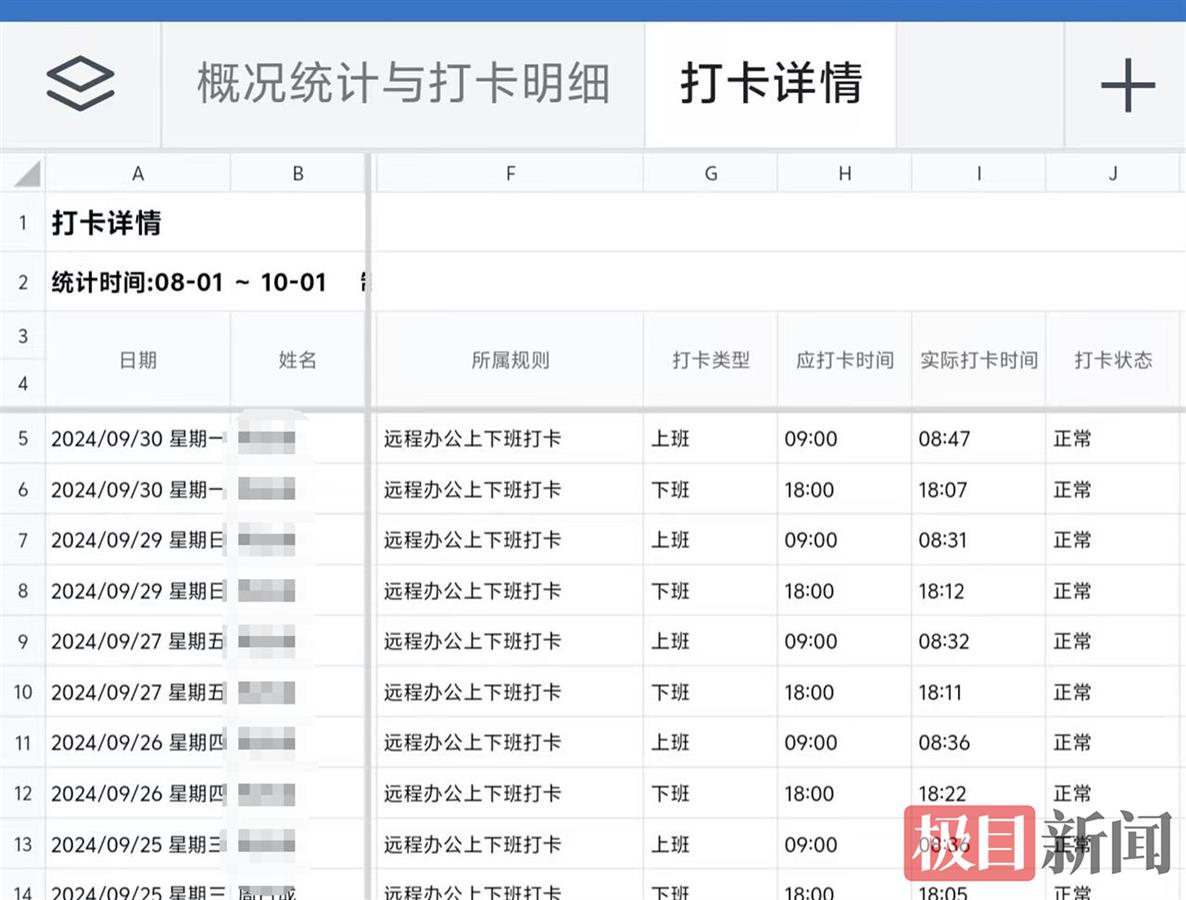Click the 实际打卡时间 header cell
Screen dimensions: 1186x900
tap(978, 360)
